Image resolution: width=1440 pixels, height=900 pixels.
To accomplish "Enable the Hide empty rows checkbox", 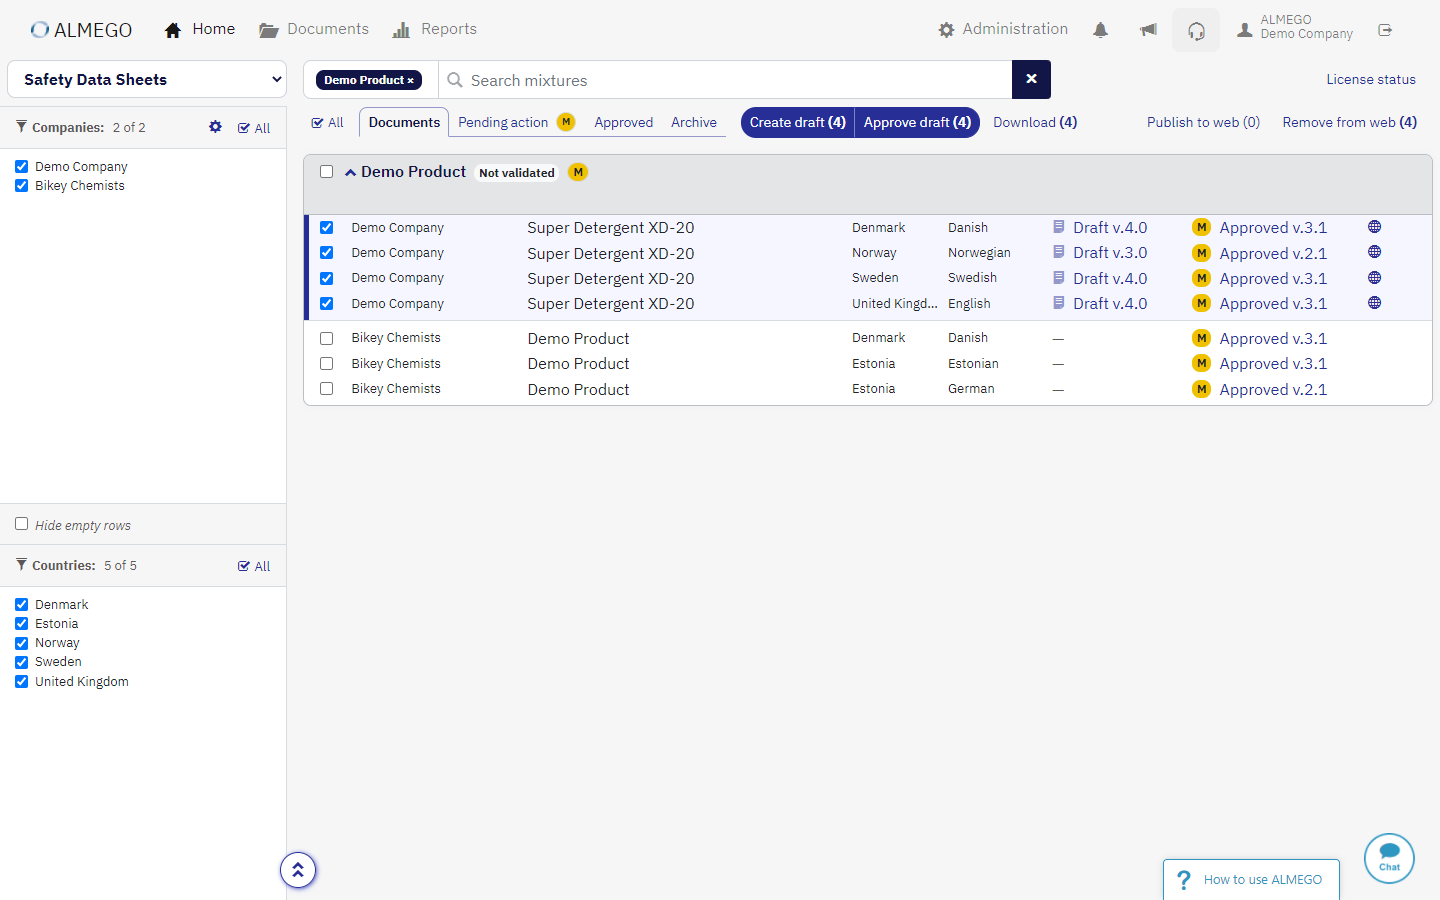I will coord(21,524).
